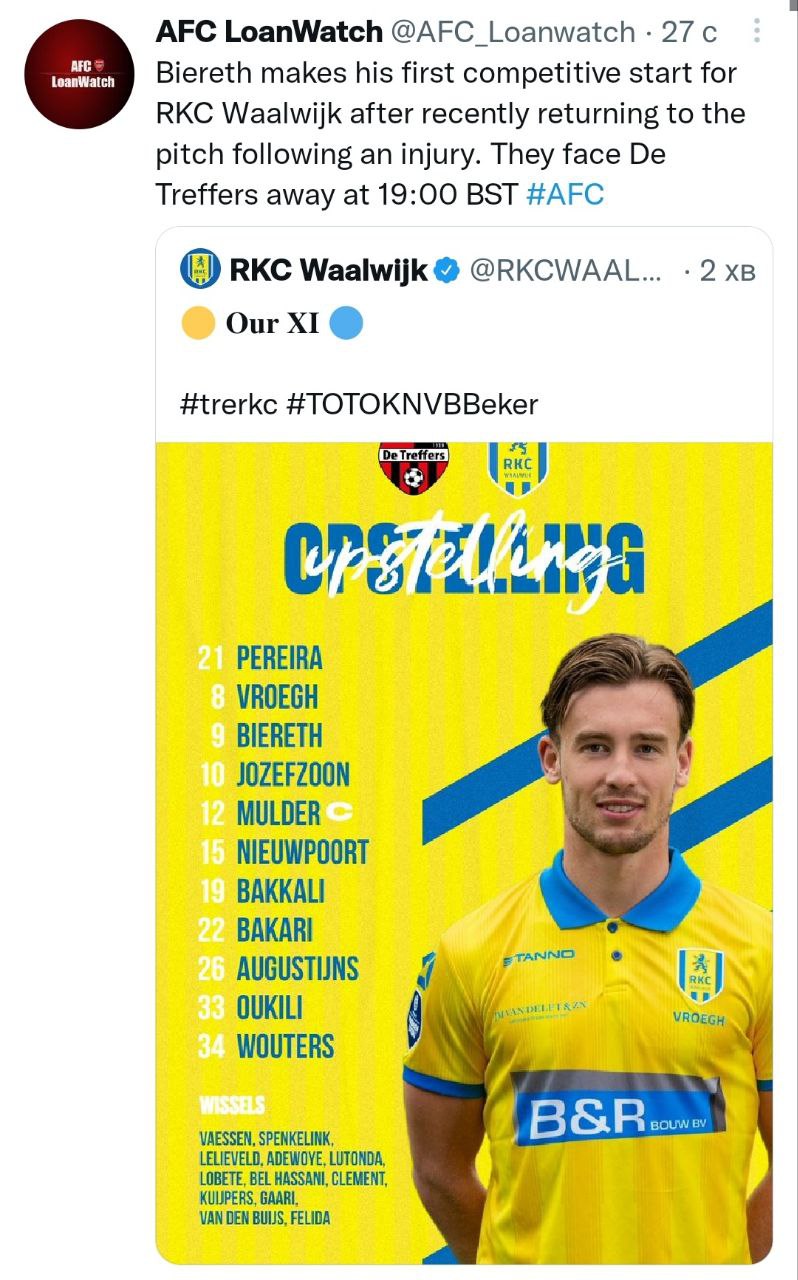The width and height of the screenshot is (798, 1280).
Task: Click the quoted tweet's 2 хв timestamp
Action: tap(727, 270)
